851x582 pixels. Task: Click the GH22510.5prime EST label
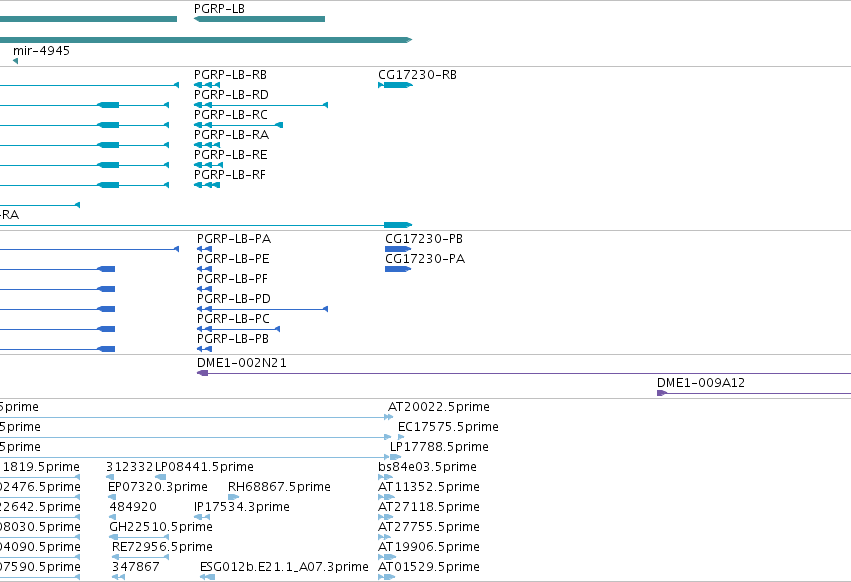(161, 527)
